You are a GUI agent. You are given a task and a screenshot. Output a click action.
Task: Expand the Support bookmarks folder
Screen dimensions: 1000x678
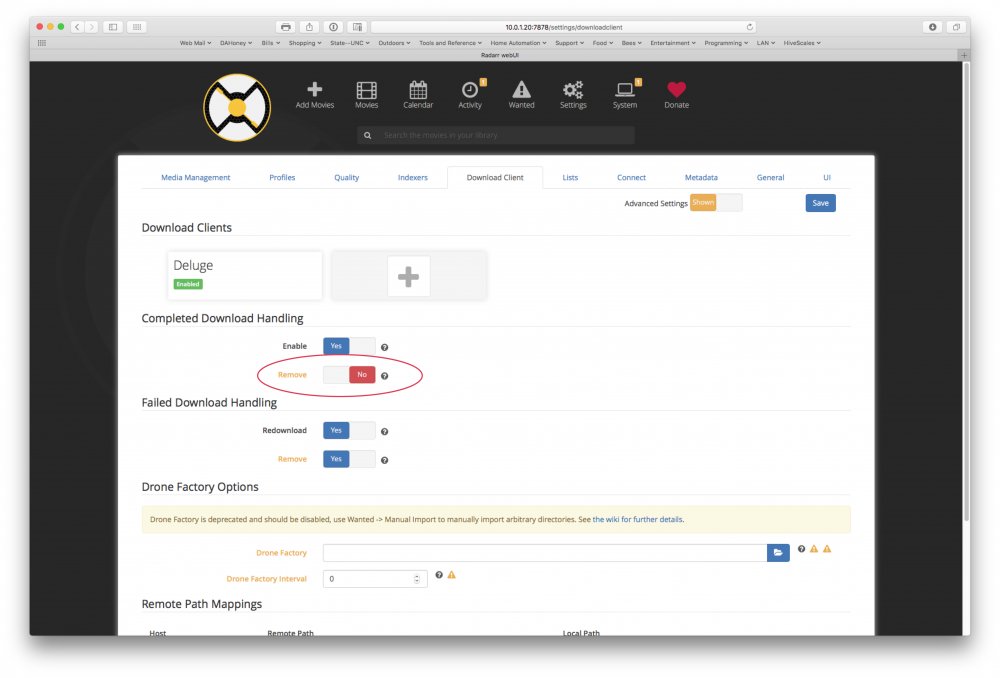tap(570, 43)
